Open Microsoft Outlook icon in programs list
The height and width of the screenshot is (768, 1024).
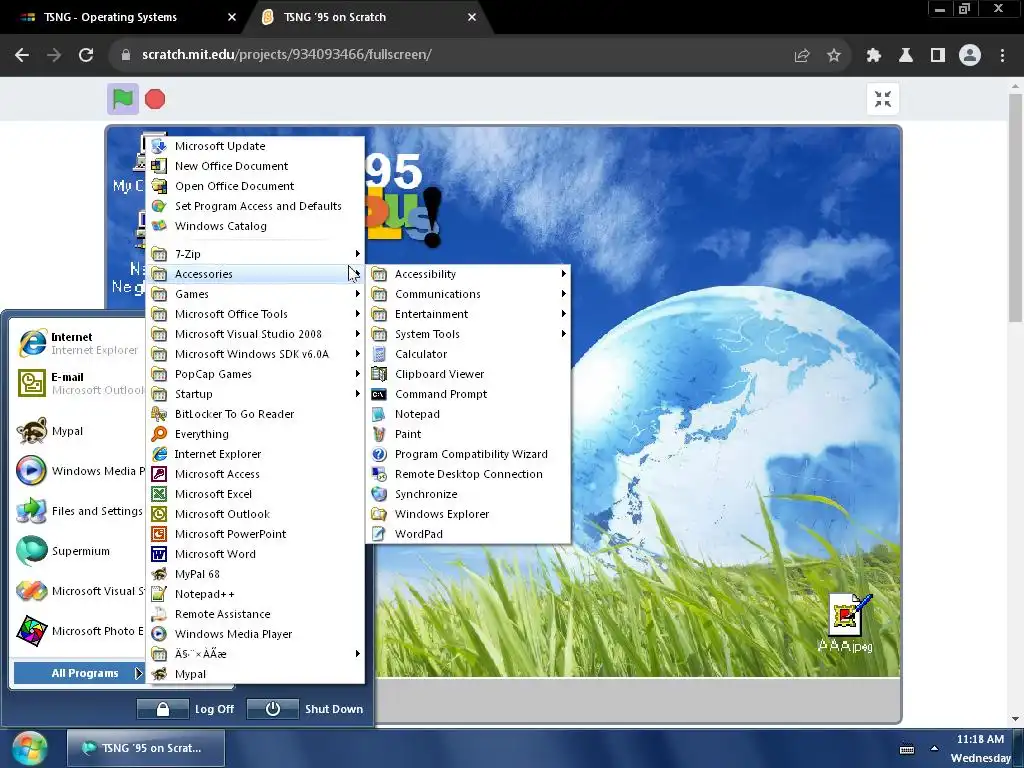point(159,514)
